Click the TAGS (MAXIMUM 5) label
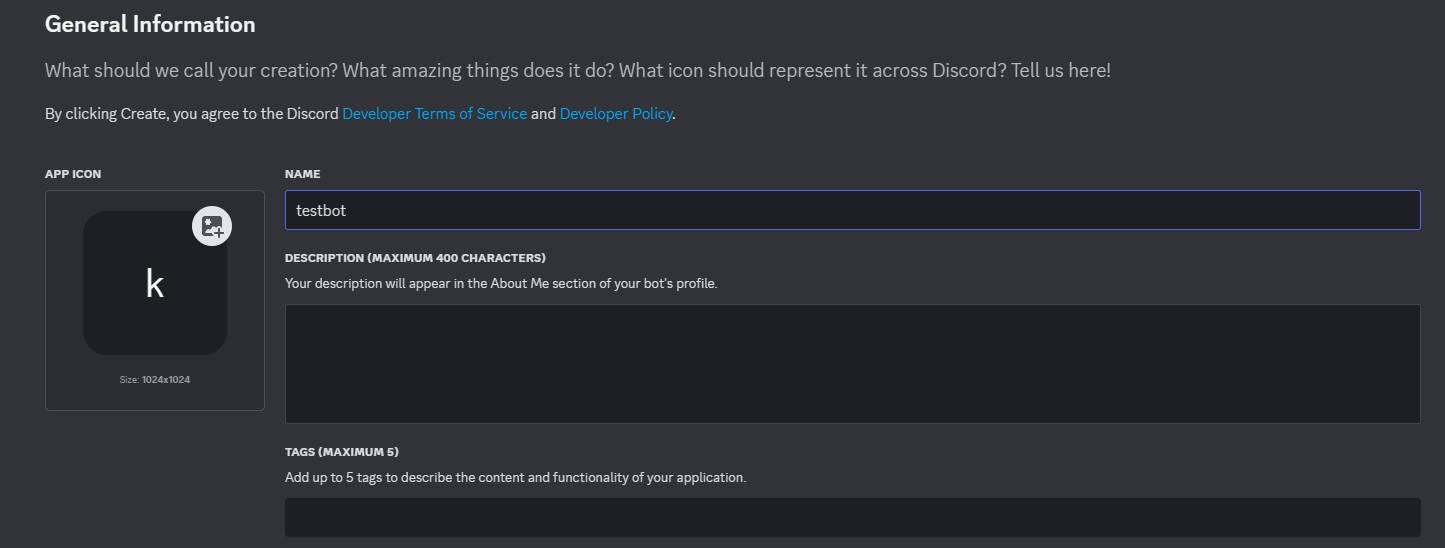The width and height of the screenshot is (1445, 548). pyautogui.click(x=342, y=452)
